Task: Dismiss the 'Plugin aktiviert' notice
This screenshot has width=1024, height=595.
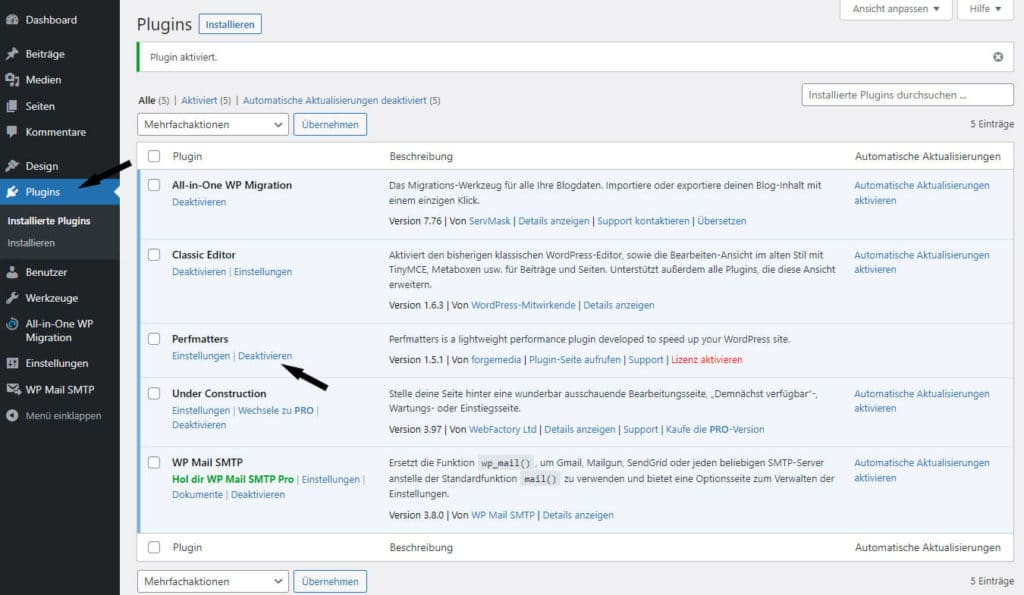Action: (x=998, y=57)
